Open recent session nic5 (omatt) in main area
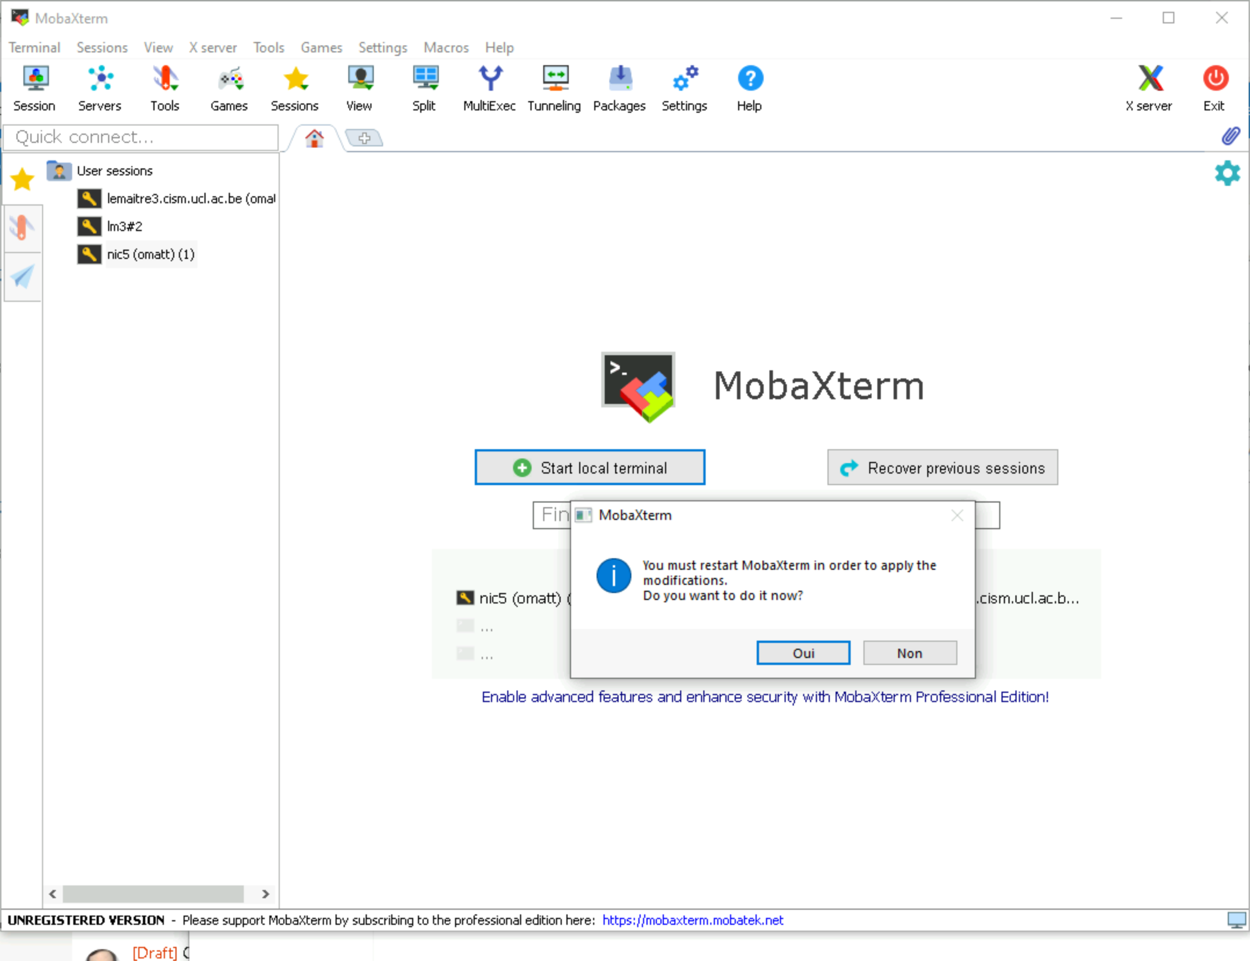 tap(512, 598)
